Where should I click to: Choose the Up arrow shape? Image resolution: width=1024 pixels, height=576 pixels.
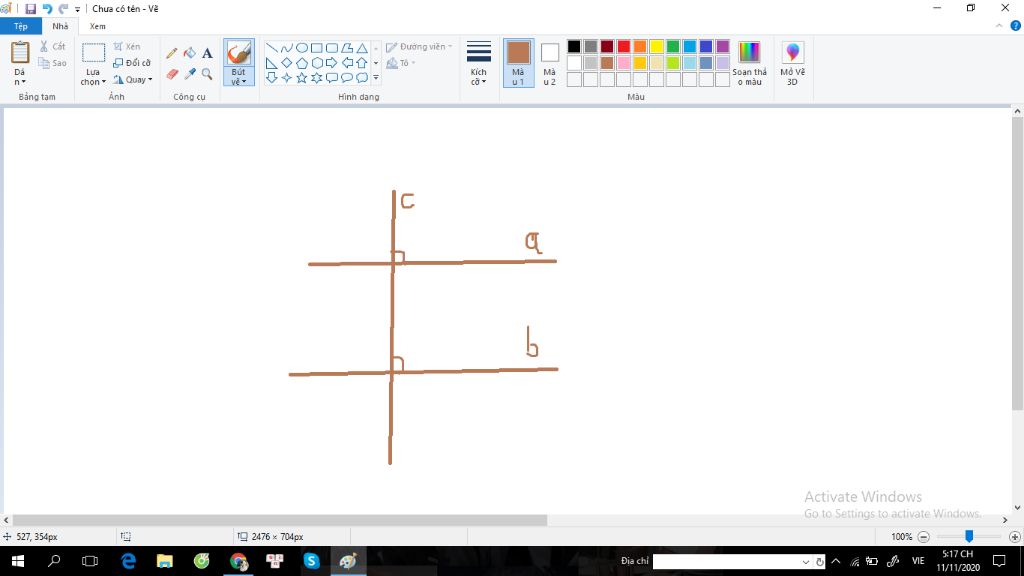tap(362, 63)
